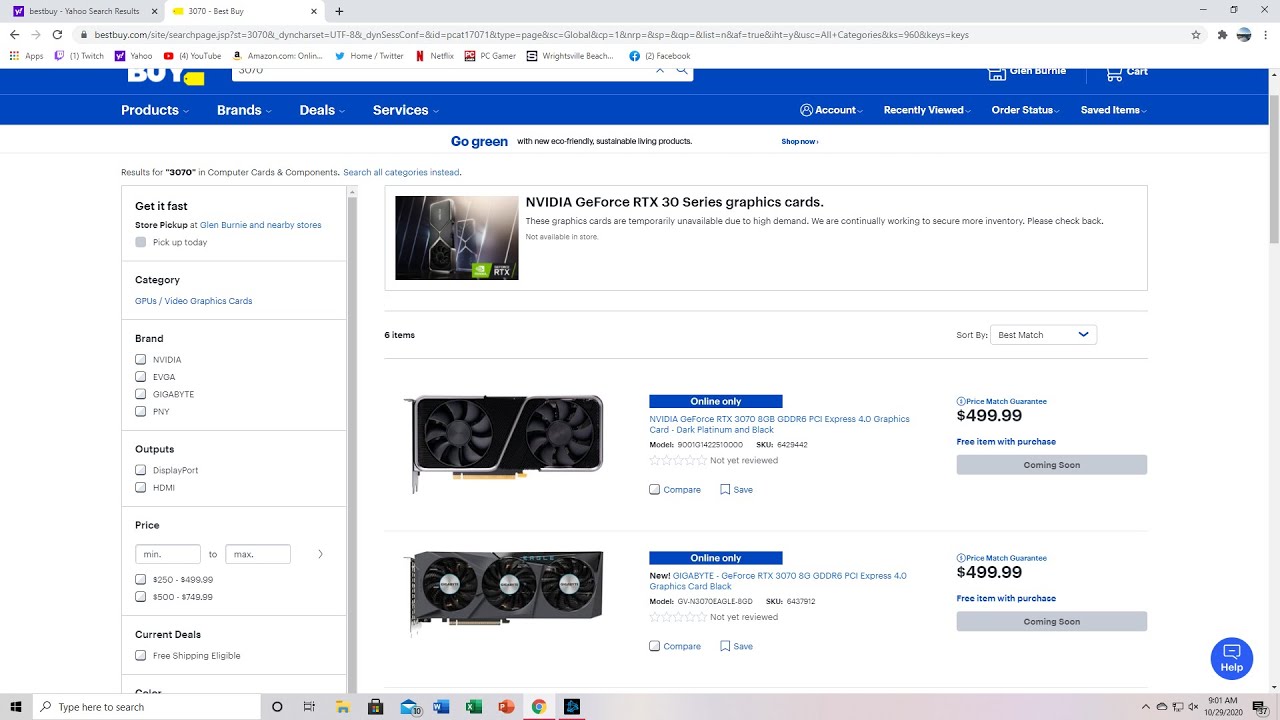The width and height of the screenshot is (1280, 720).
Task: Click the Search all categories instead link
Action: coord(401,172)
